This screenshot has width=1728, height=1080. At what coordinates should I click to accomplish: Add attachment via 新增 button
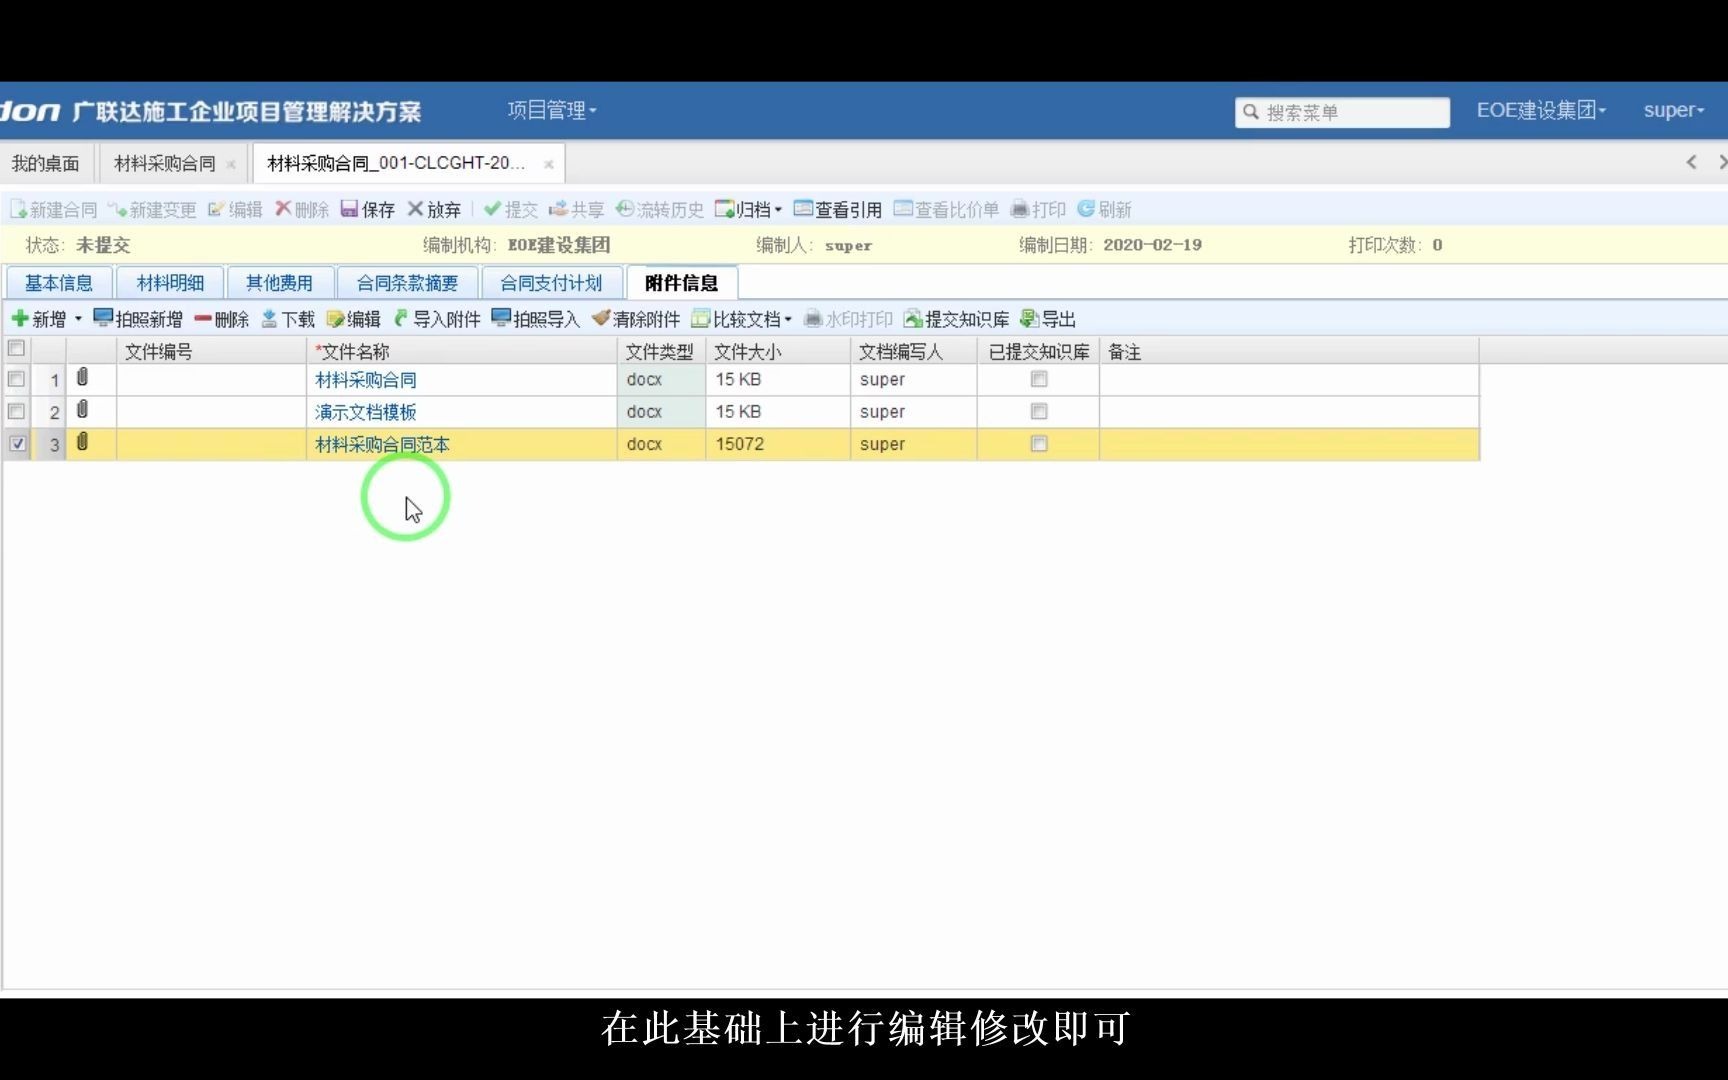coord(39,319)
